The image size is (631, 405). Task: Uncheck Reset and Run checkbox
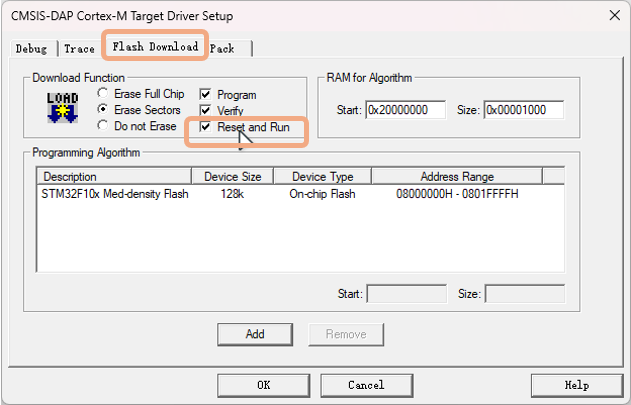[205, 127]
